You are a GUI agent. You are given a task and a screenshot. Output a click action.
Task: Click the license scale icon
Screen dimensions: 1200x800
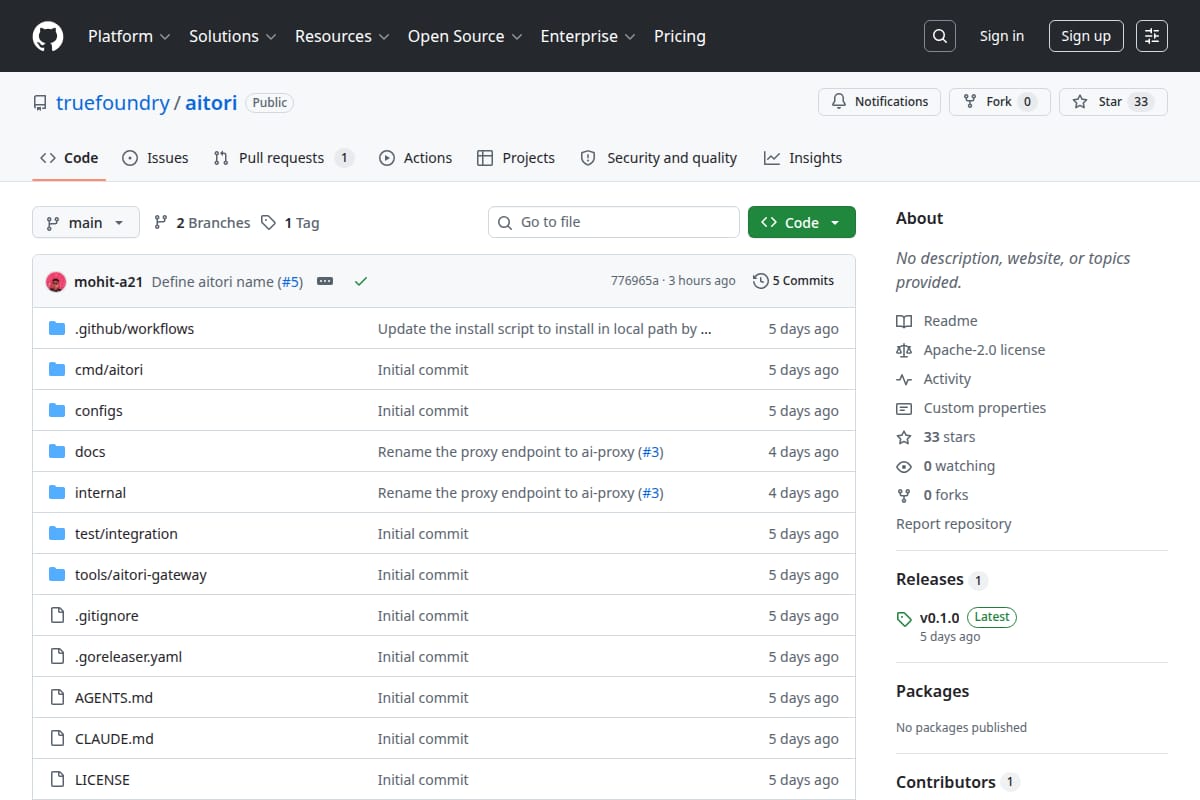pos(904,350)
